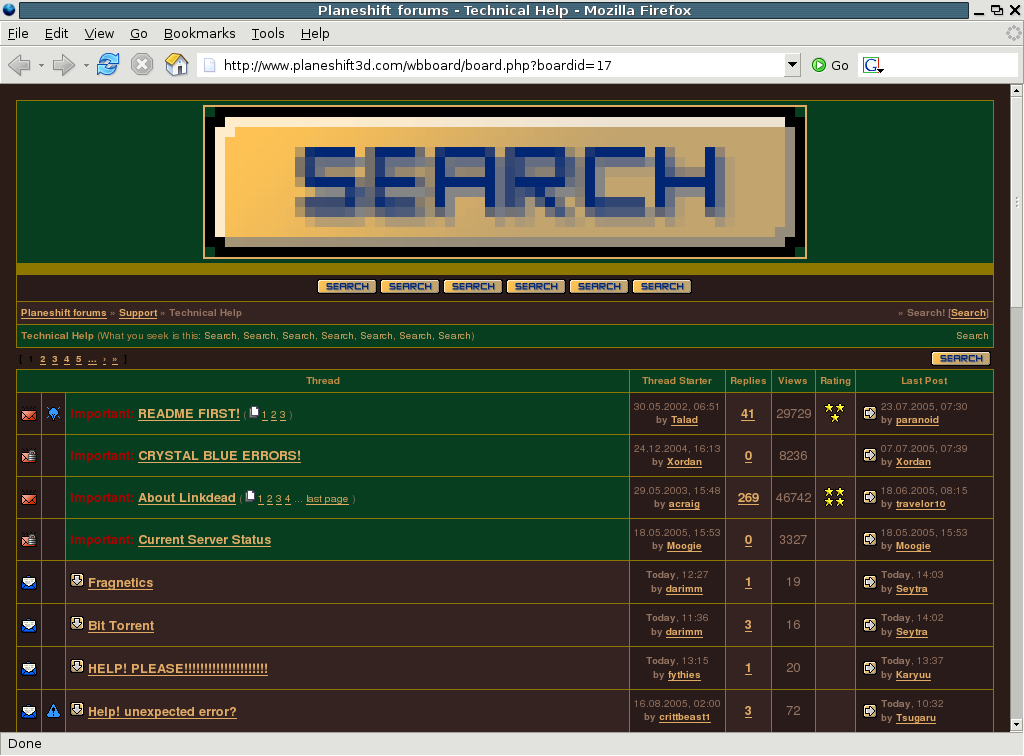The image size is (1024, 756).
Task: Open the HELP! PLEASE!!!! thread
Action: (x=178, y=669)
